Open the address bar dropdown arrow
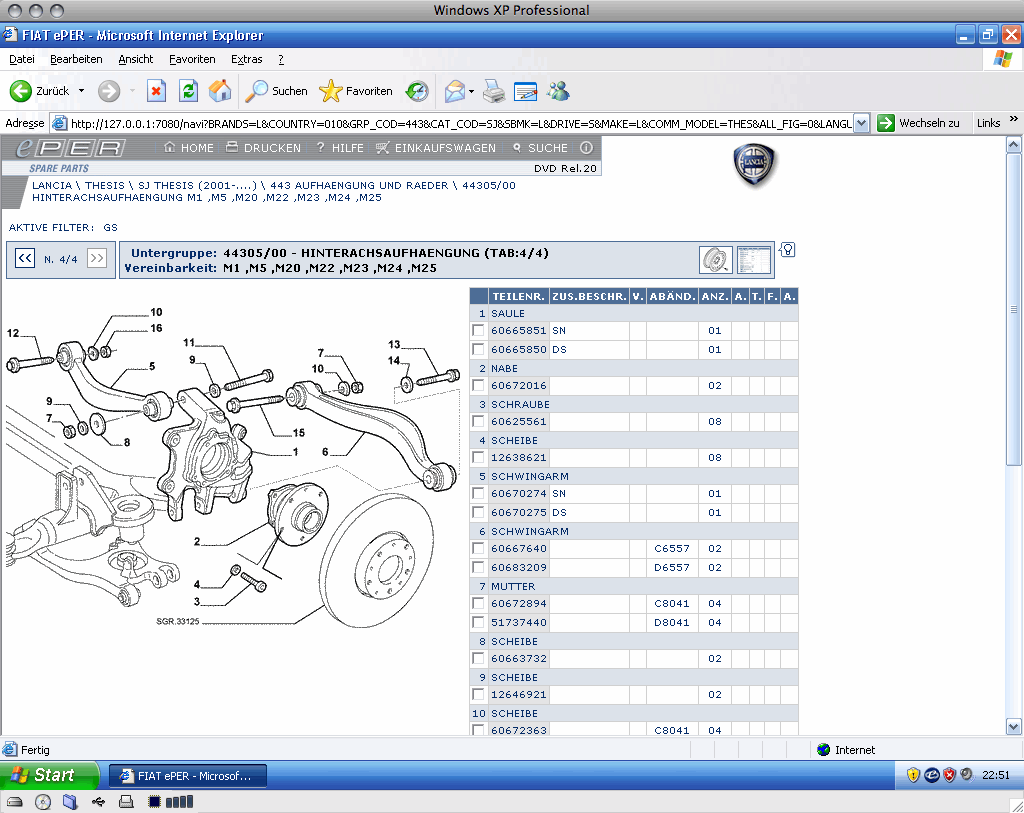 coord(861,123)
